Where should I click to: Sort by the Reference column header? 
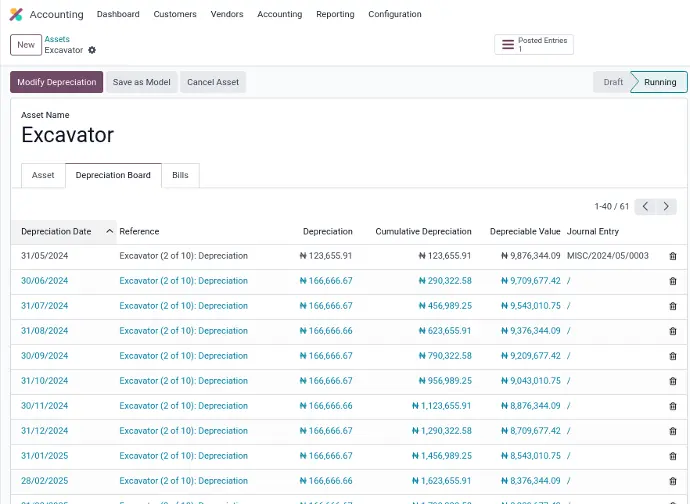coord(139,232)
